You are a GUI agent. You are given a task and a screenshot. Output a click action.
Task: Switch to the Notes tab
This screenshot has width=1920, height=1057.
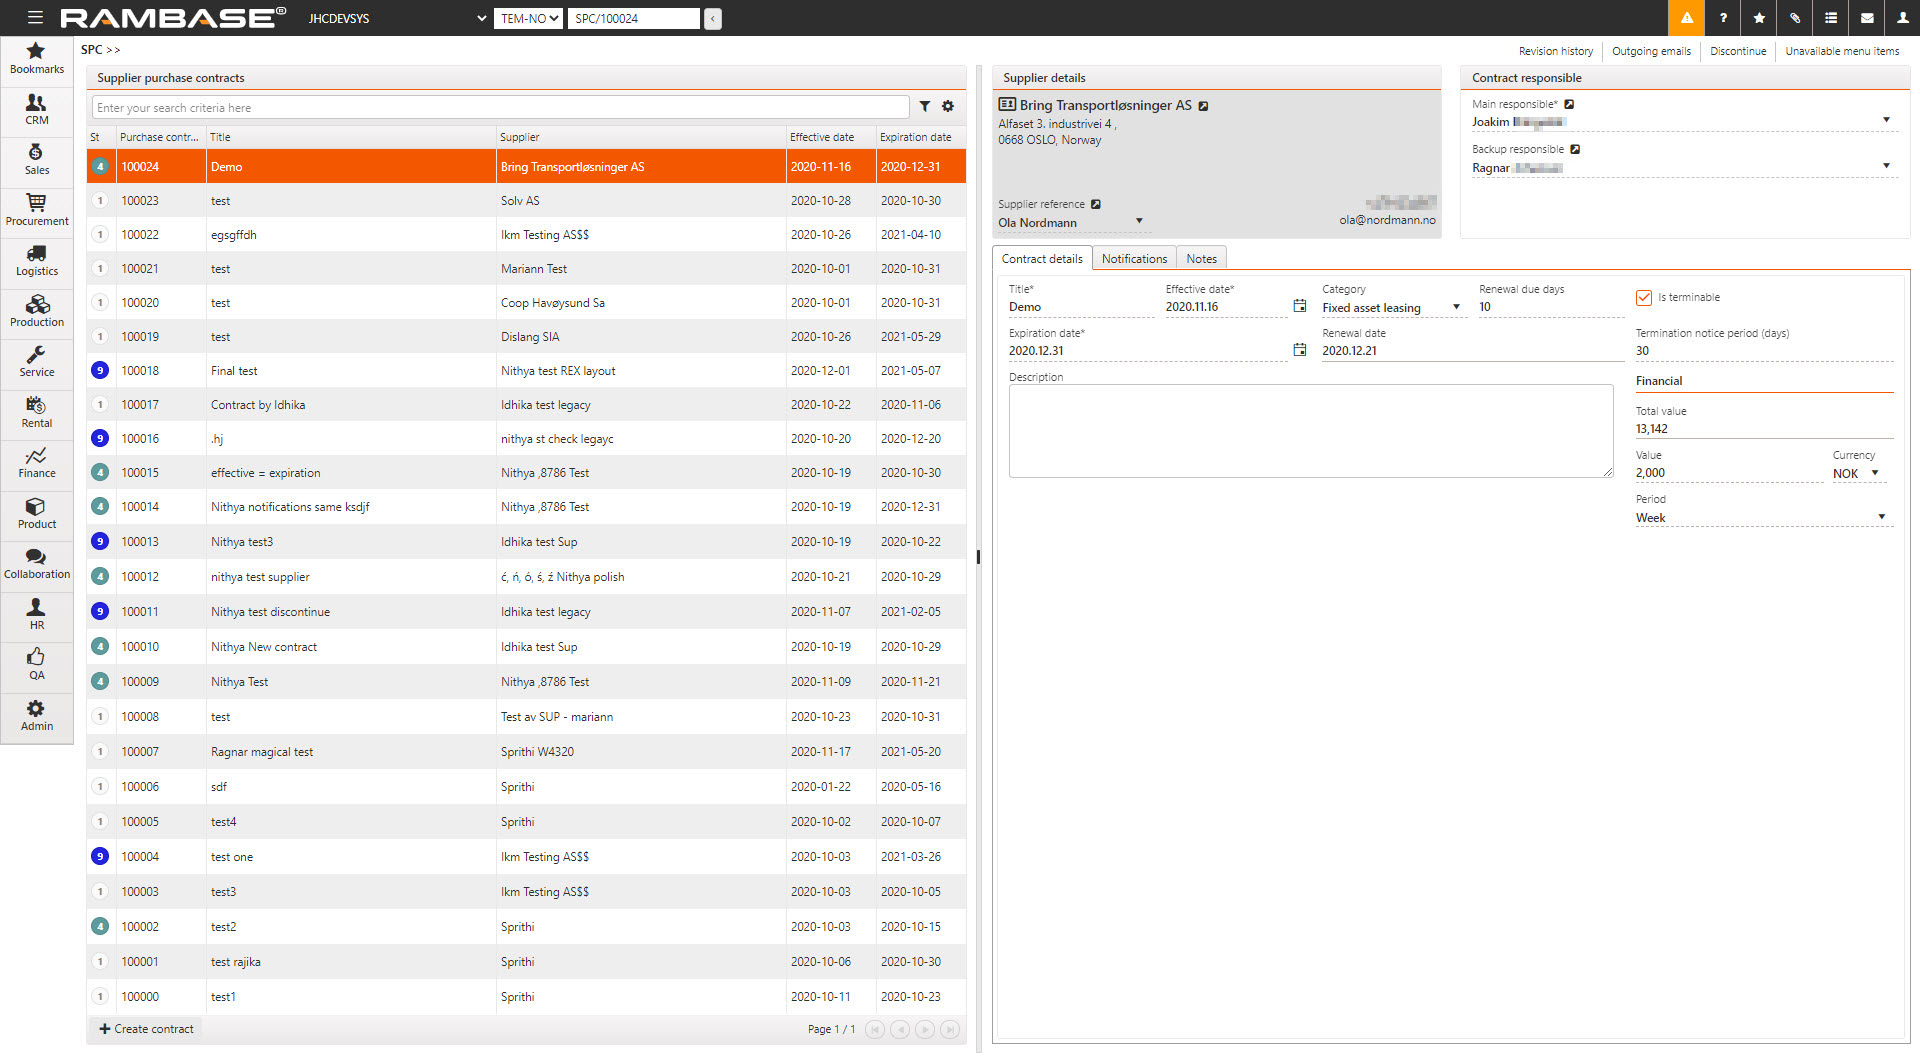tap(1201, 259)
